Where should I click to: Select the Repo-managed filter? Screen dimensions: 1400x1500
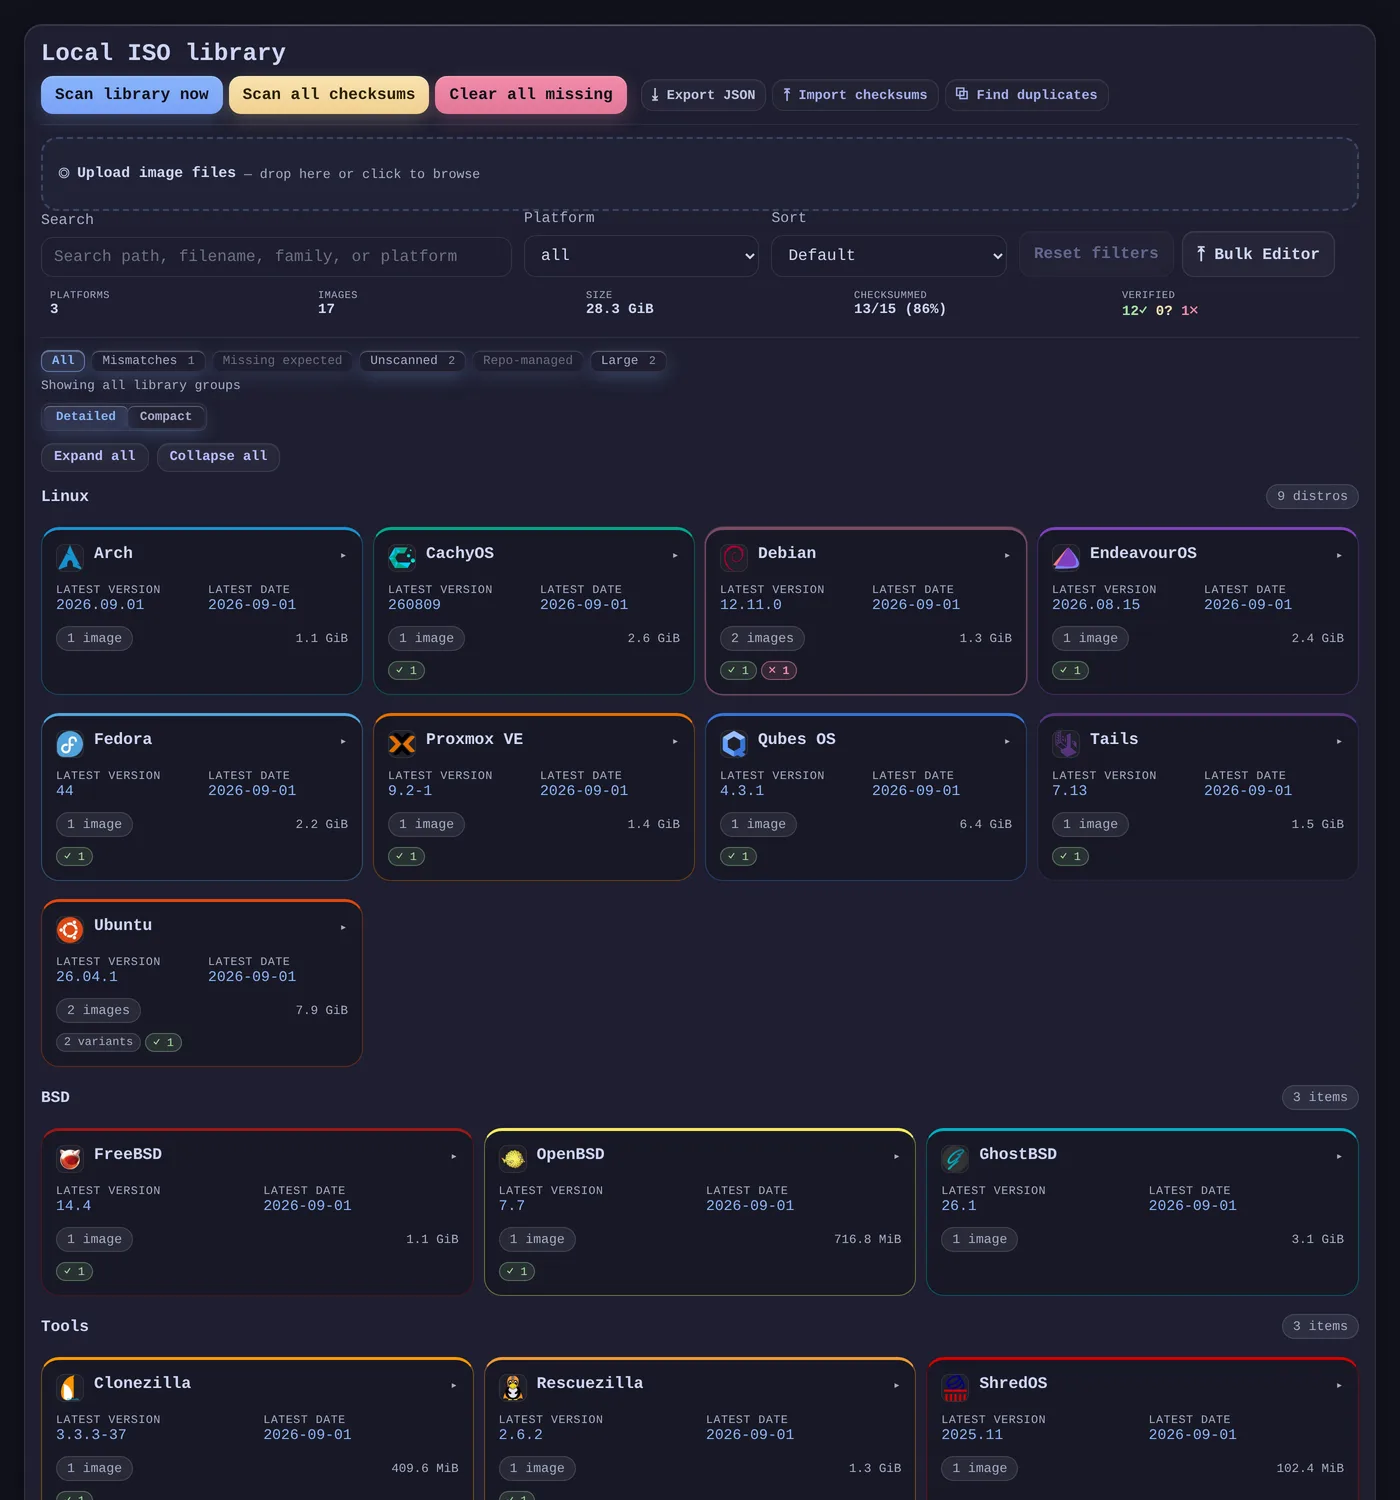pyautogui.click(x=528, y=361)
